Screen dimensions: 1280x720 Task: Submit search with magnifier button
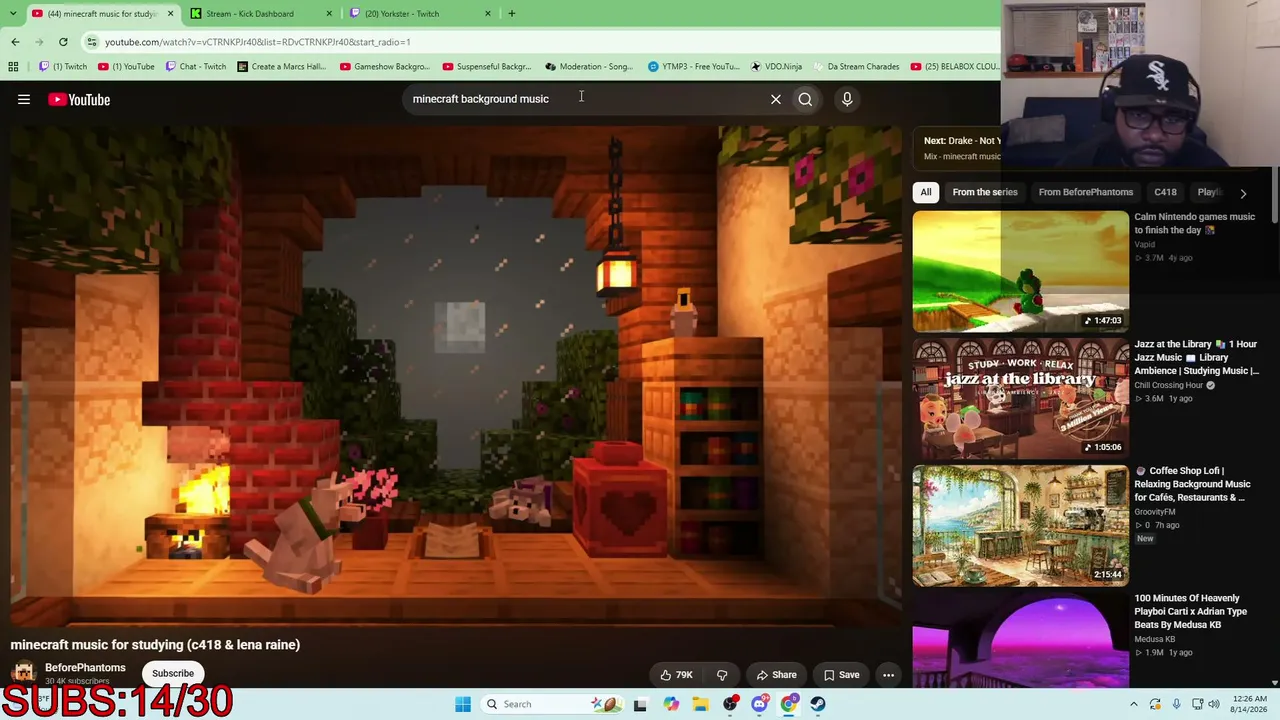coord(805,99)
